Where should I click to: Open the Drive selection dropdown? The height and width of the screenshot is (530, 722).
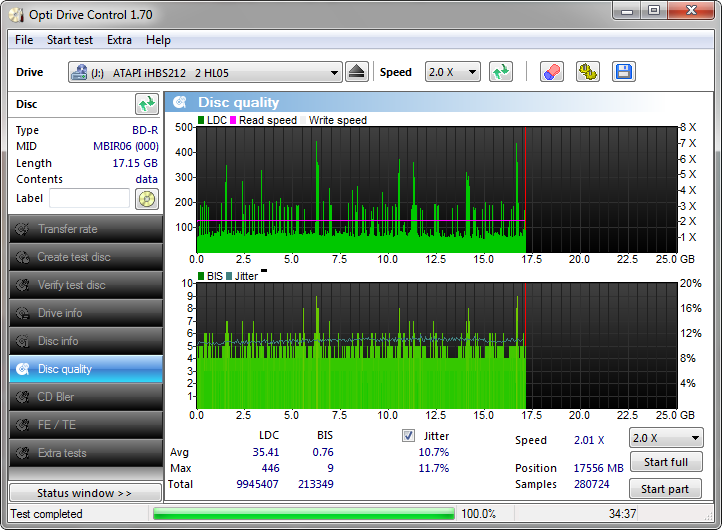pos(205,72)
